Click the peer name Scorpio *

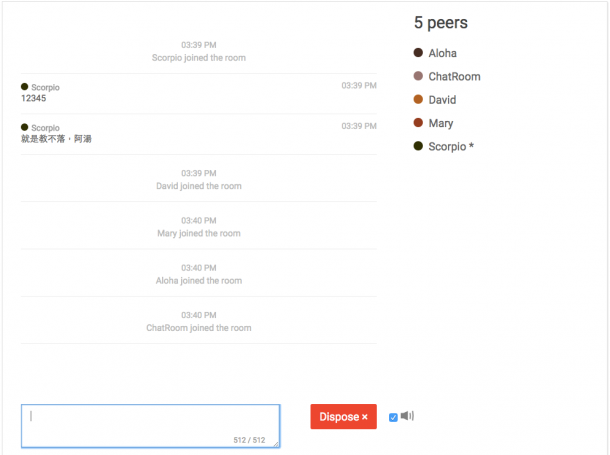point(451,146)
